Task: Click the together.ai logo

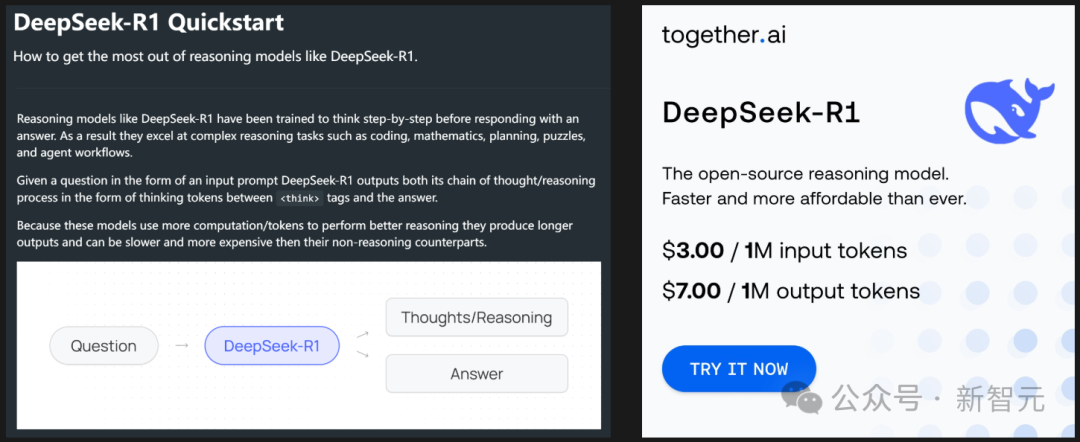Action: (x=723, y=35)
